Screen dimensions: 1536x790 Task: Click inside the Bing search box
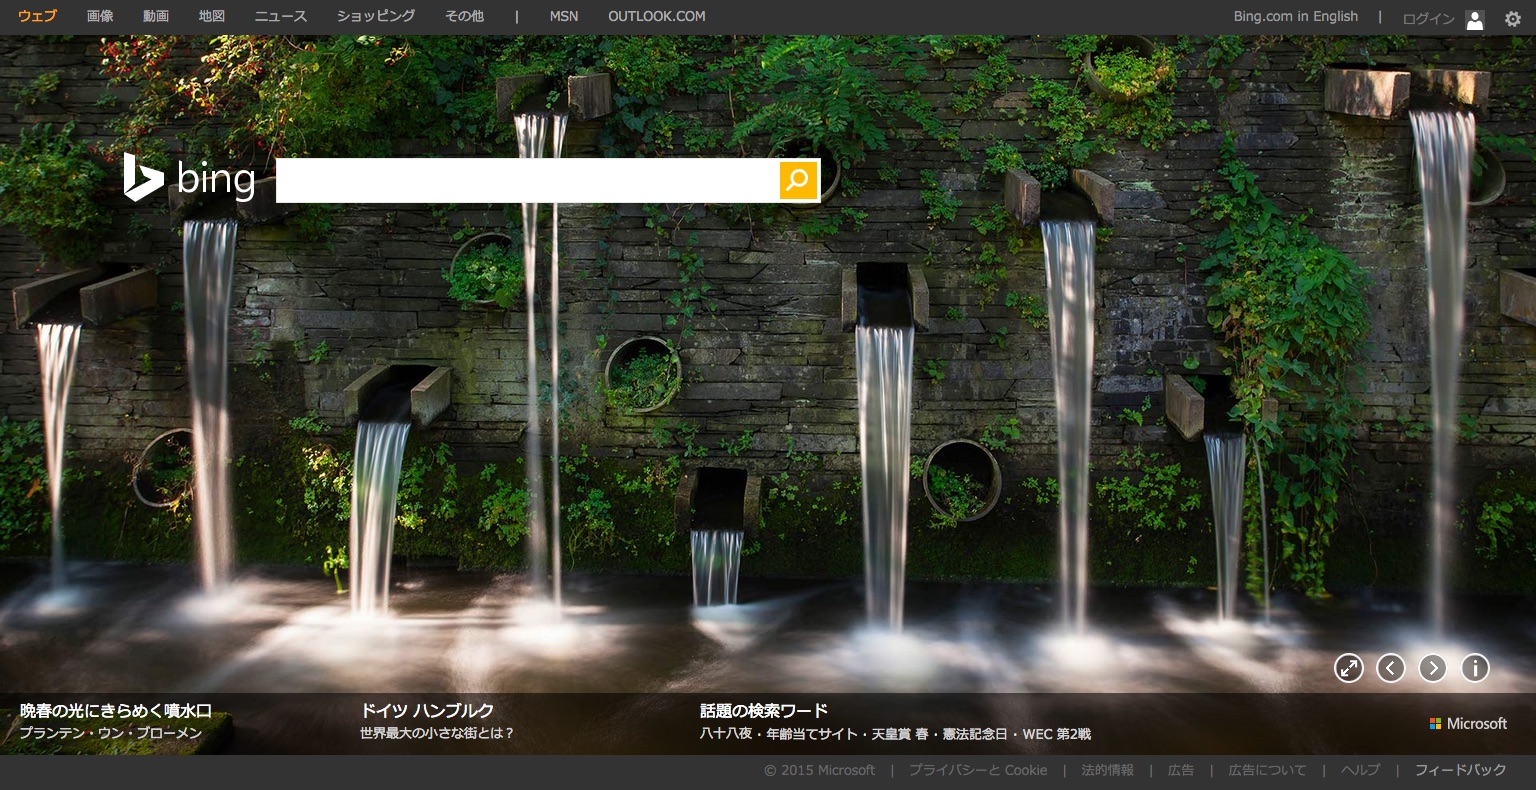pyautogui.click(x=527, y=180)
